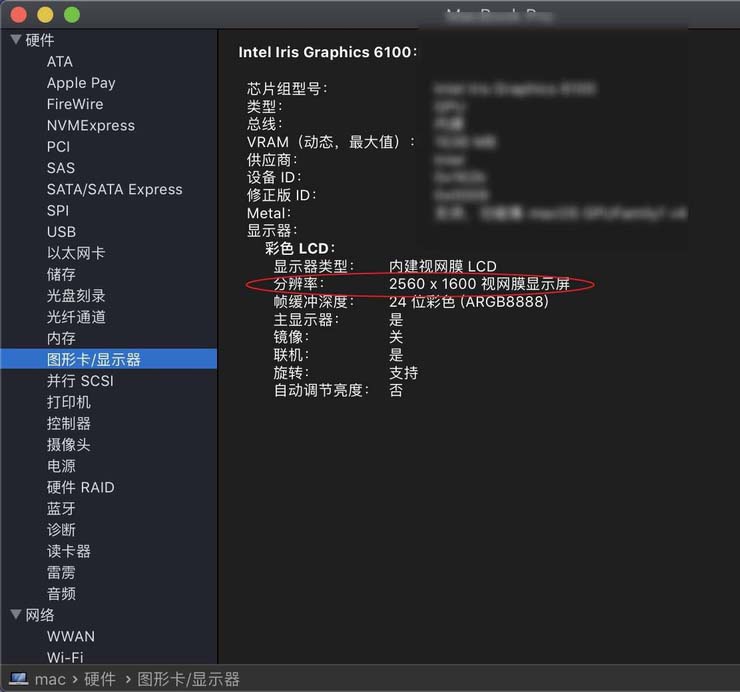This screenshot has width=740, height=692.
Task: Click the 网络 category header
Action: pyautogui.click(x=40, y=615)
